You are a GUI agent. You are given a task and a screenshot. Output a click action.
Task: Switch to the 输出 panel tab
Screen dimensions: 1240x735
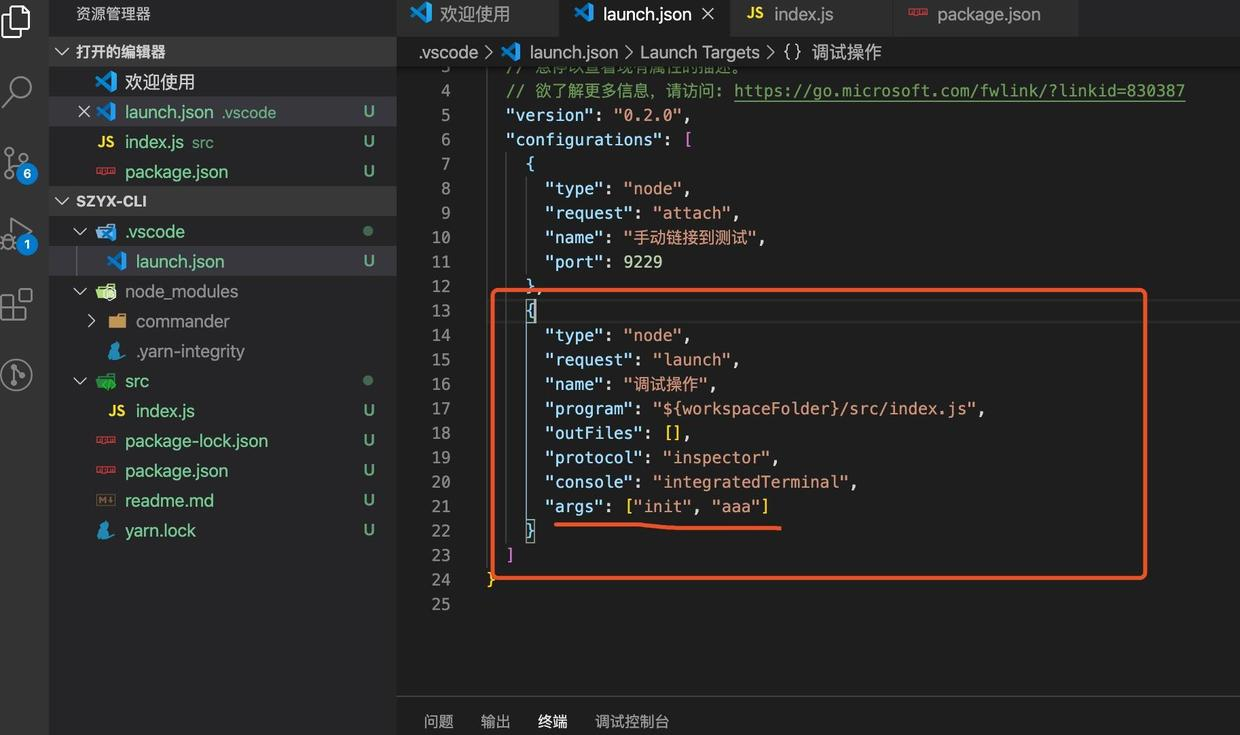495,721
